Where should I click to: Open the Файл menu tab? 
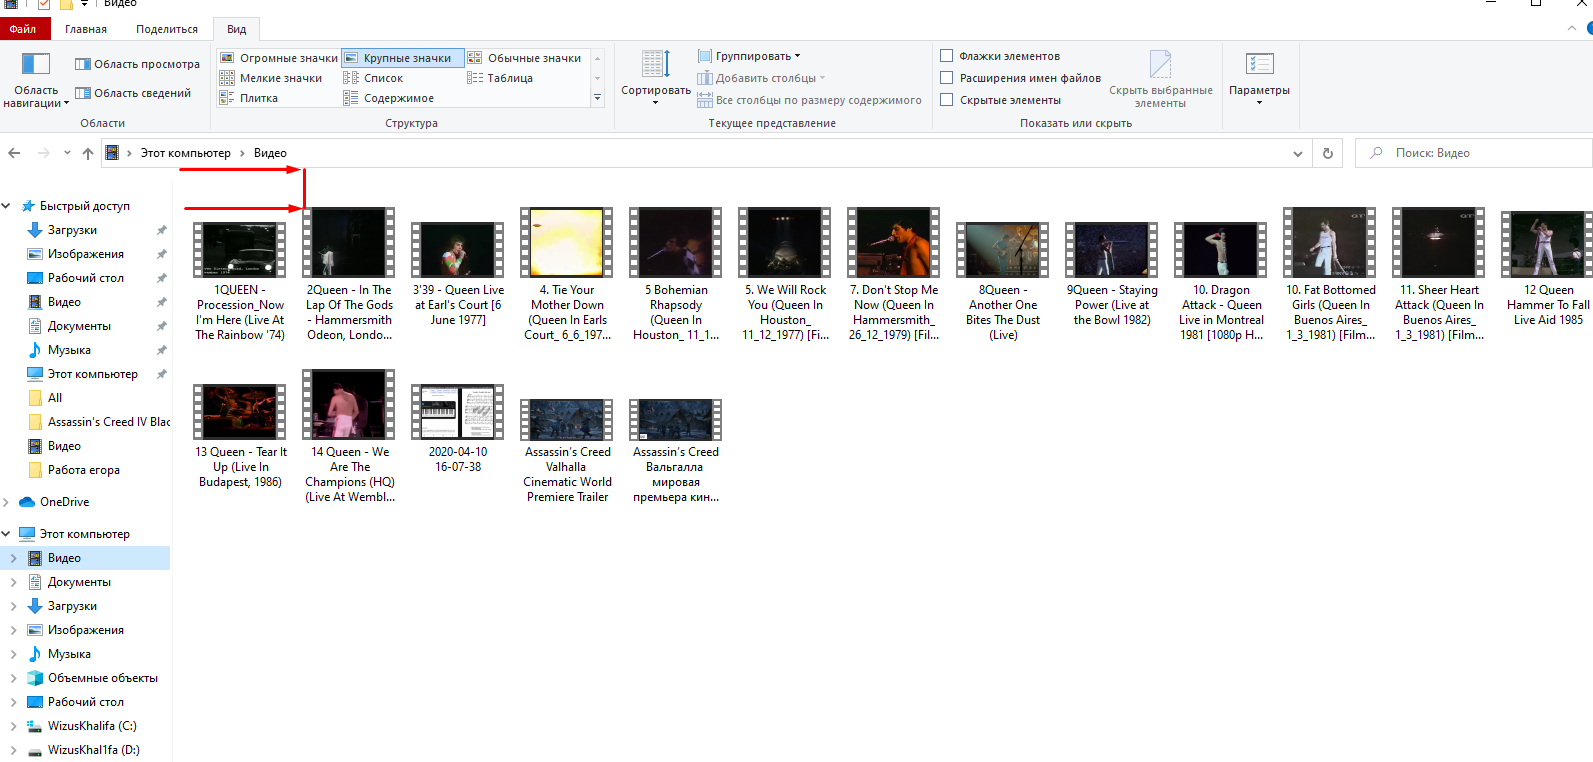coord(23,29)
